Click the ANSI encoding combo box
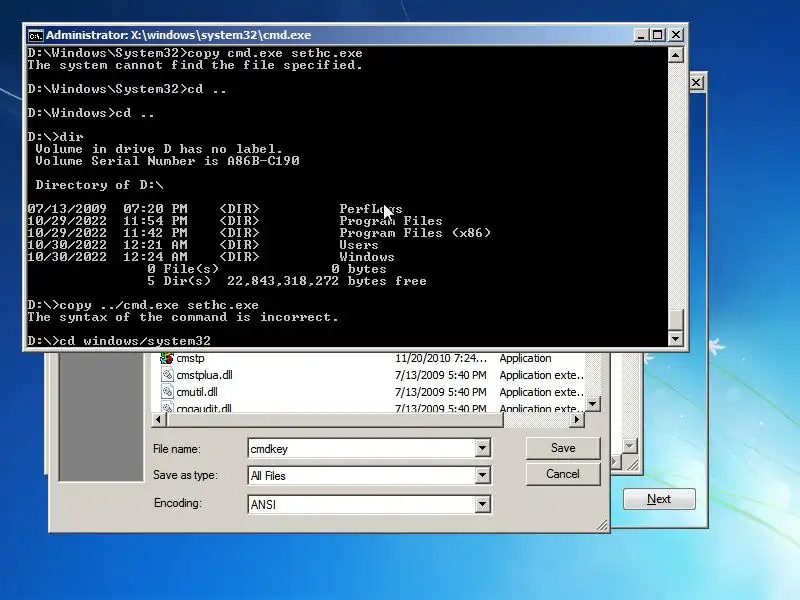Screen dimensions: 800x600 369,505
